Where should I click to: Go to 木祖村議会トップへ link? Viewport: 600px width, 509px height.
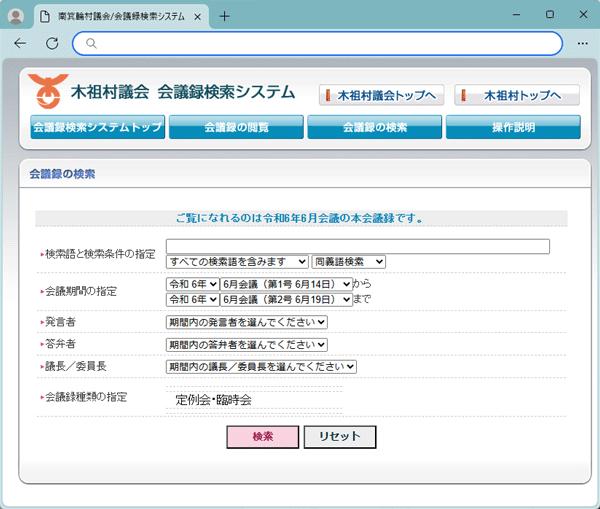382,95
